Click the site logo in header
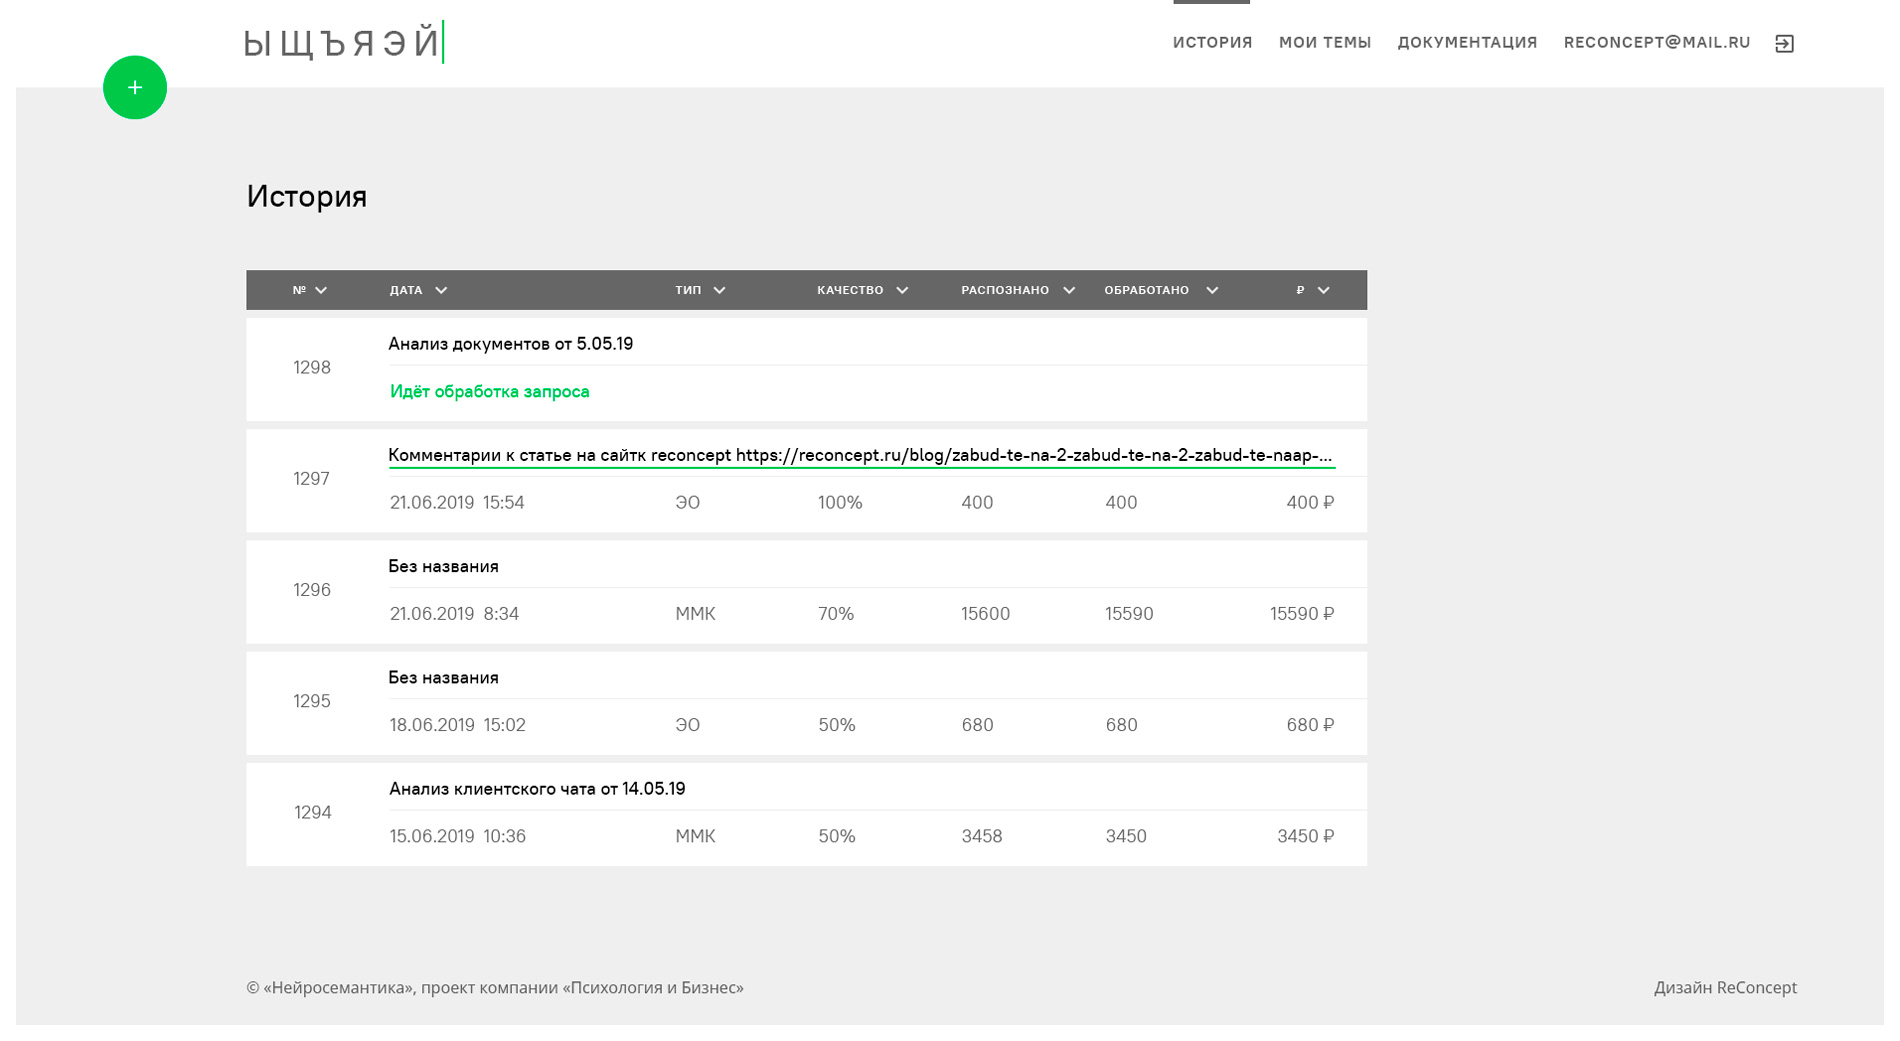1900x1041 pixels. point(343,43)
